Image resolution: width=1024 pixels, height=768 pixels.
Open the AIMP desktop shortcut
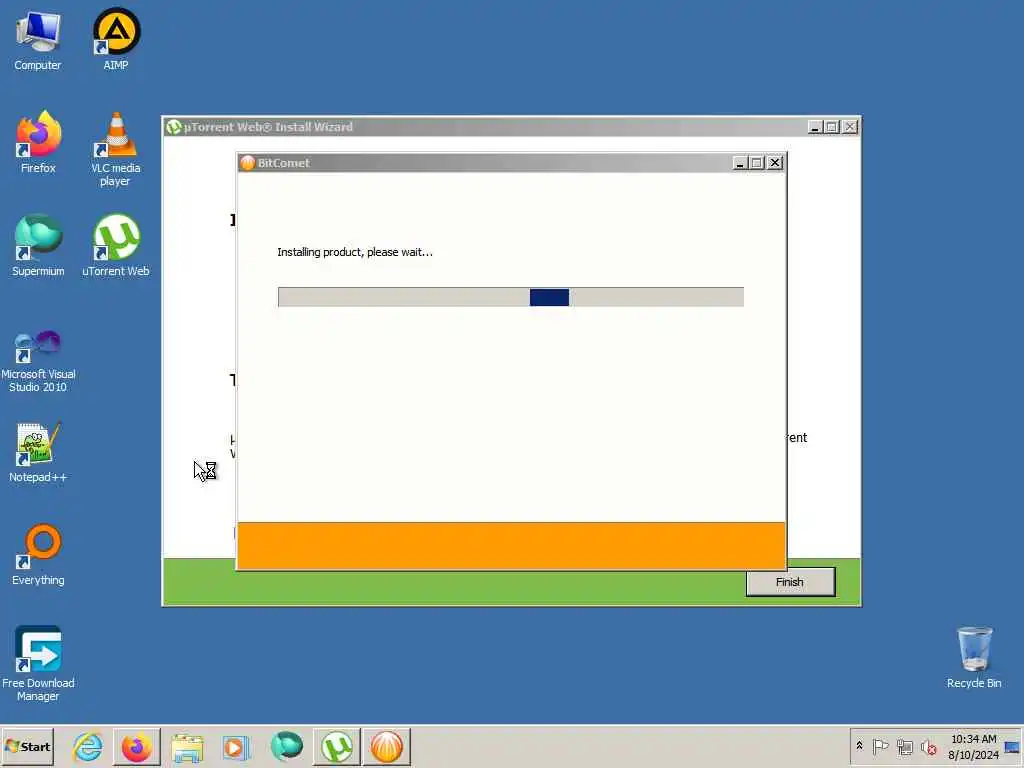[x=116, y=39]
